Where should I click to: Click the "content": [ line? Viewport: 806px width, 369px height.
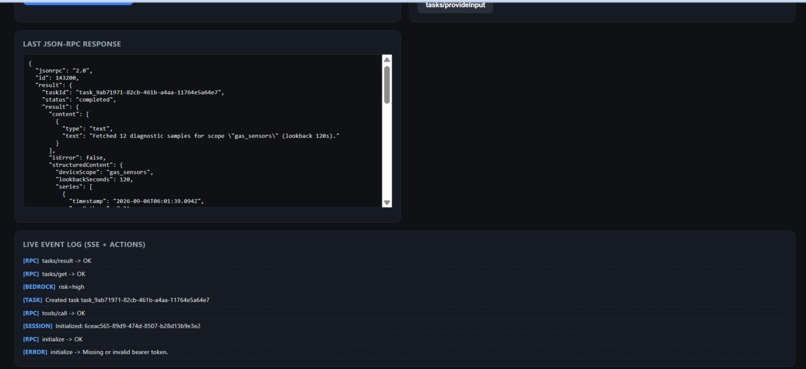pyautogui.click(x=69, y=114)
